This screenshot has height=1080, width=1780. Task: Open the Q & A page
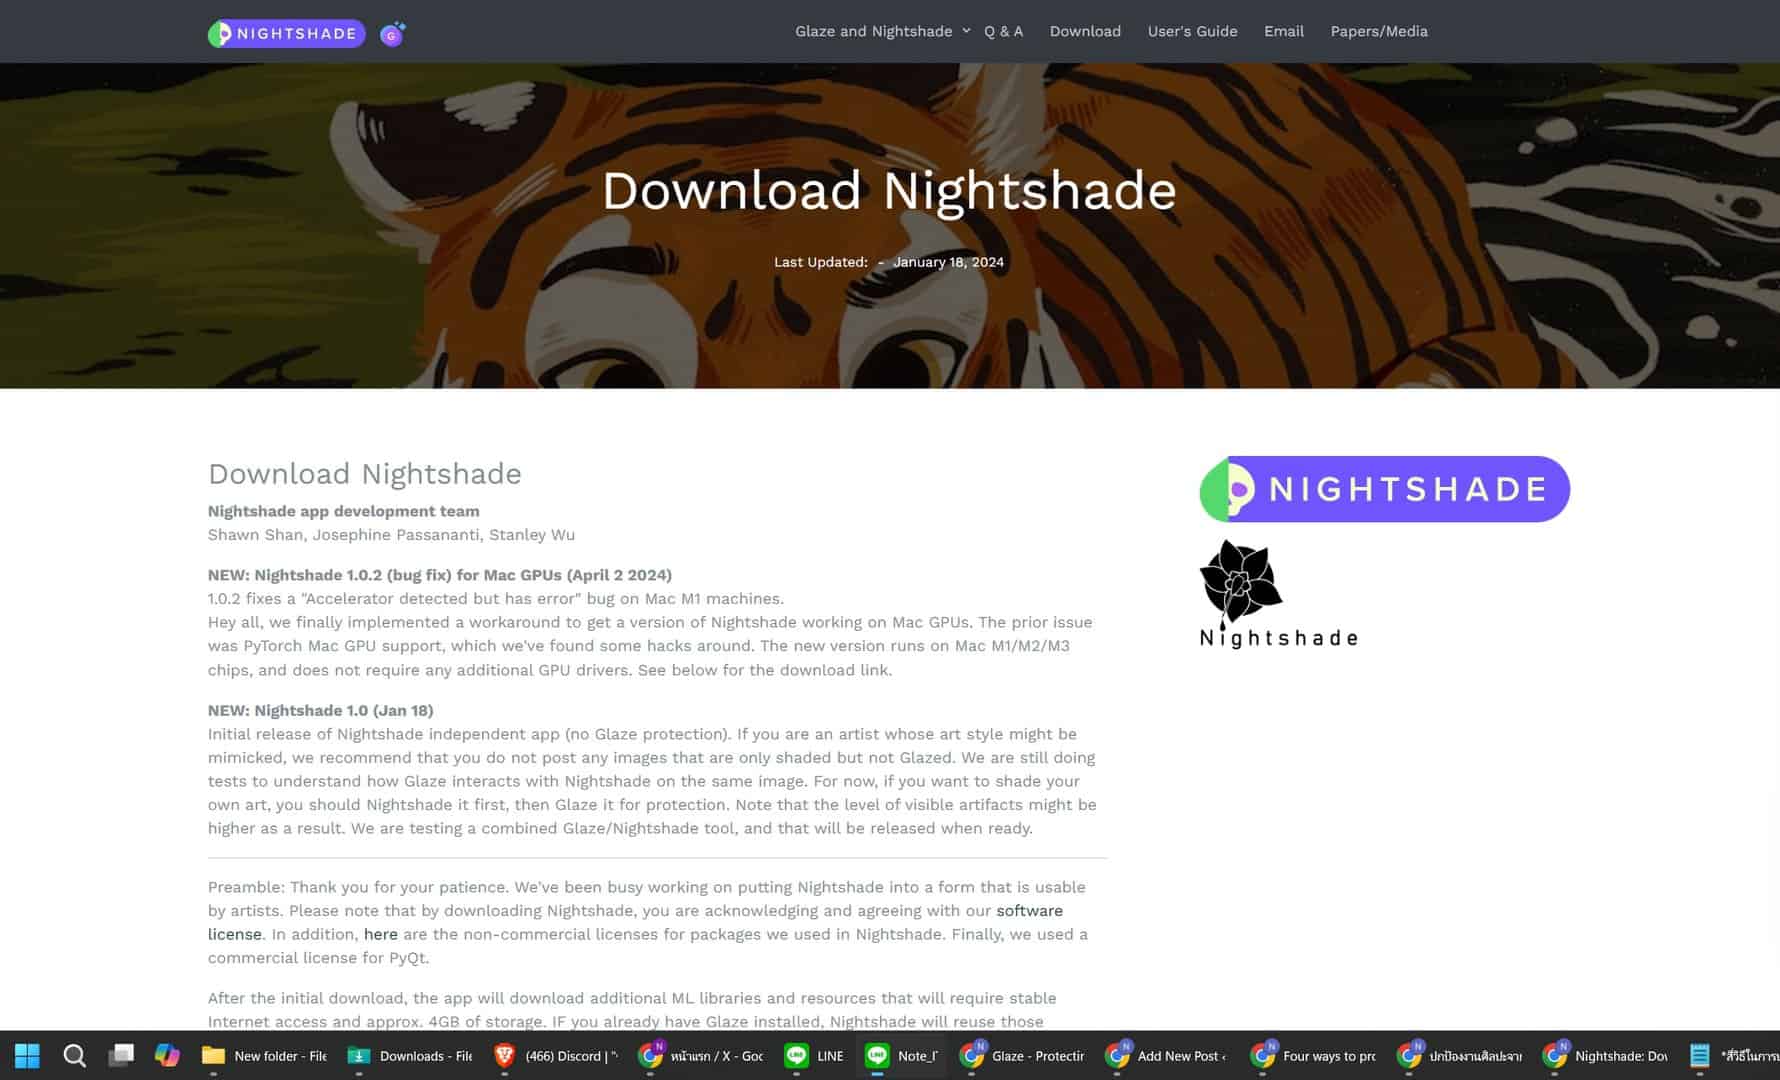1003,31
